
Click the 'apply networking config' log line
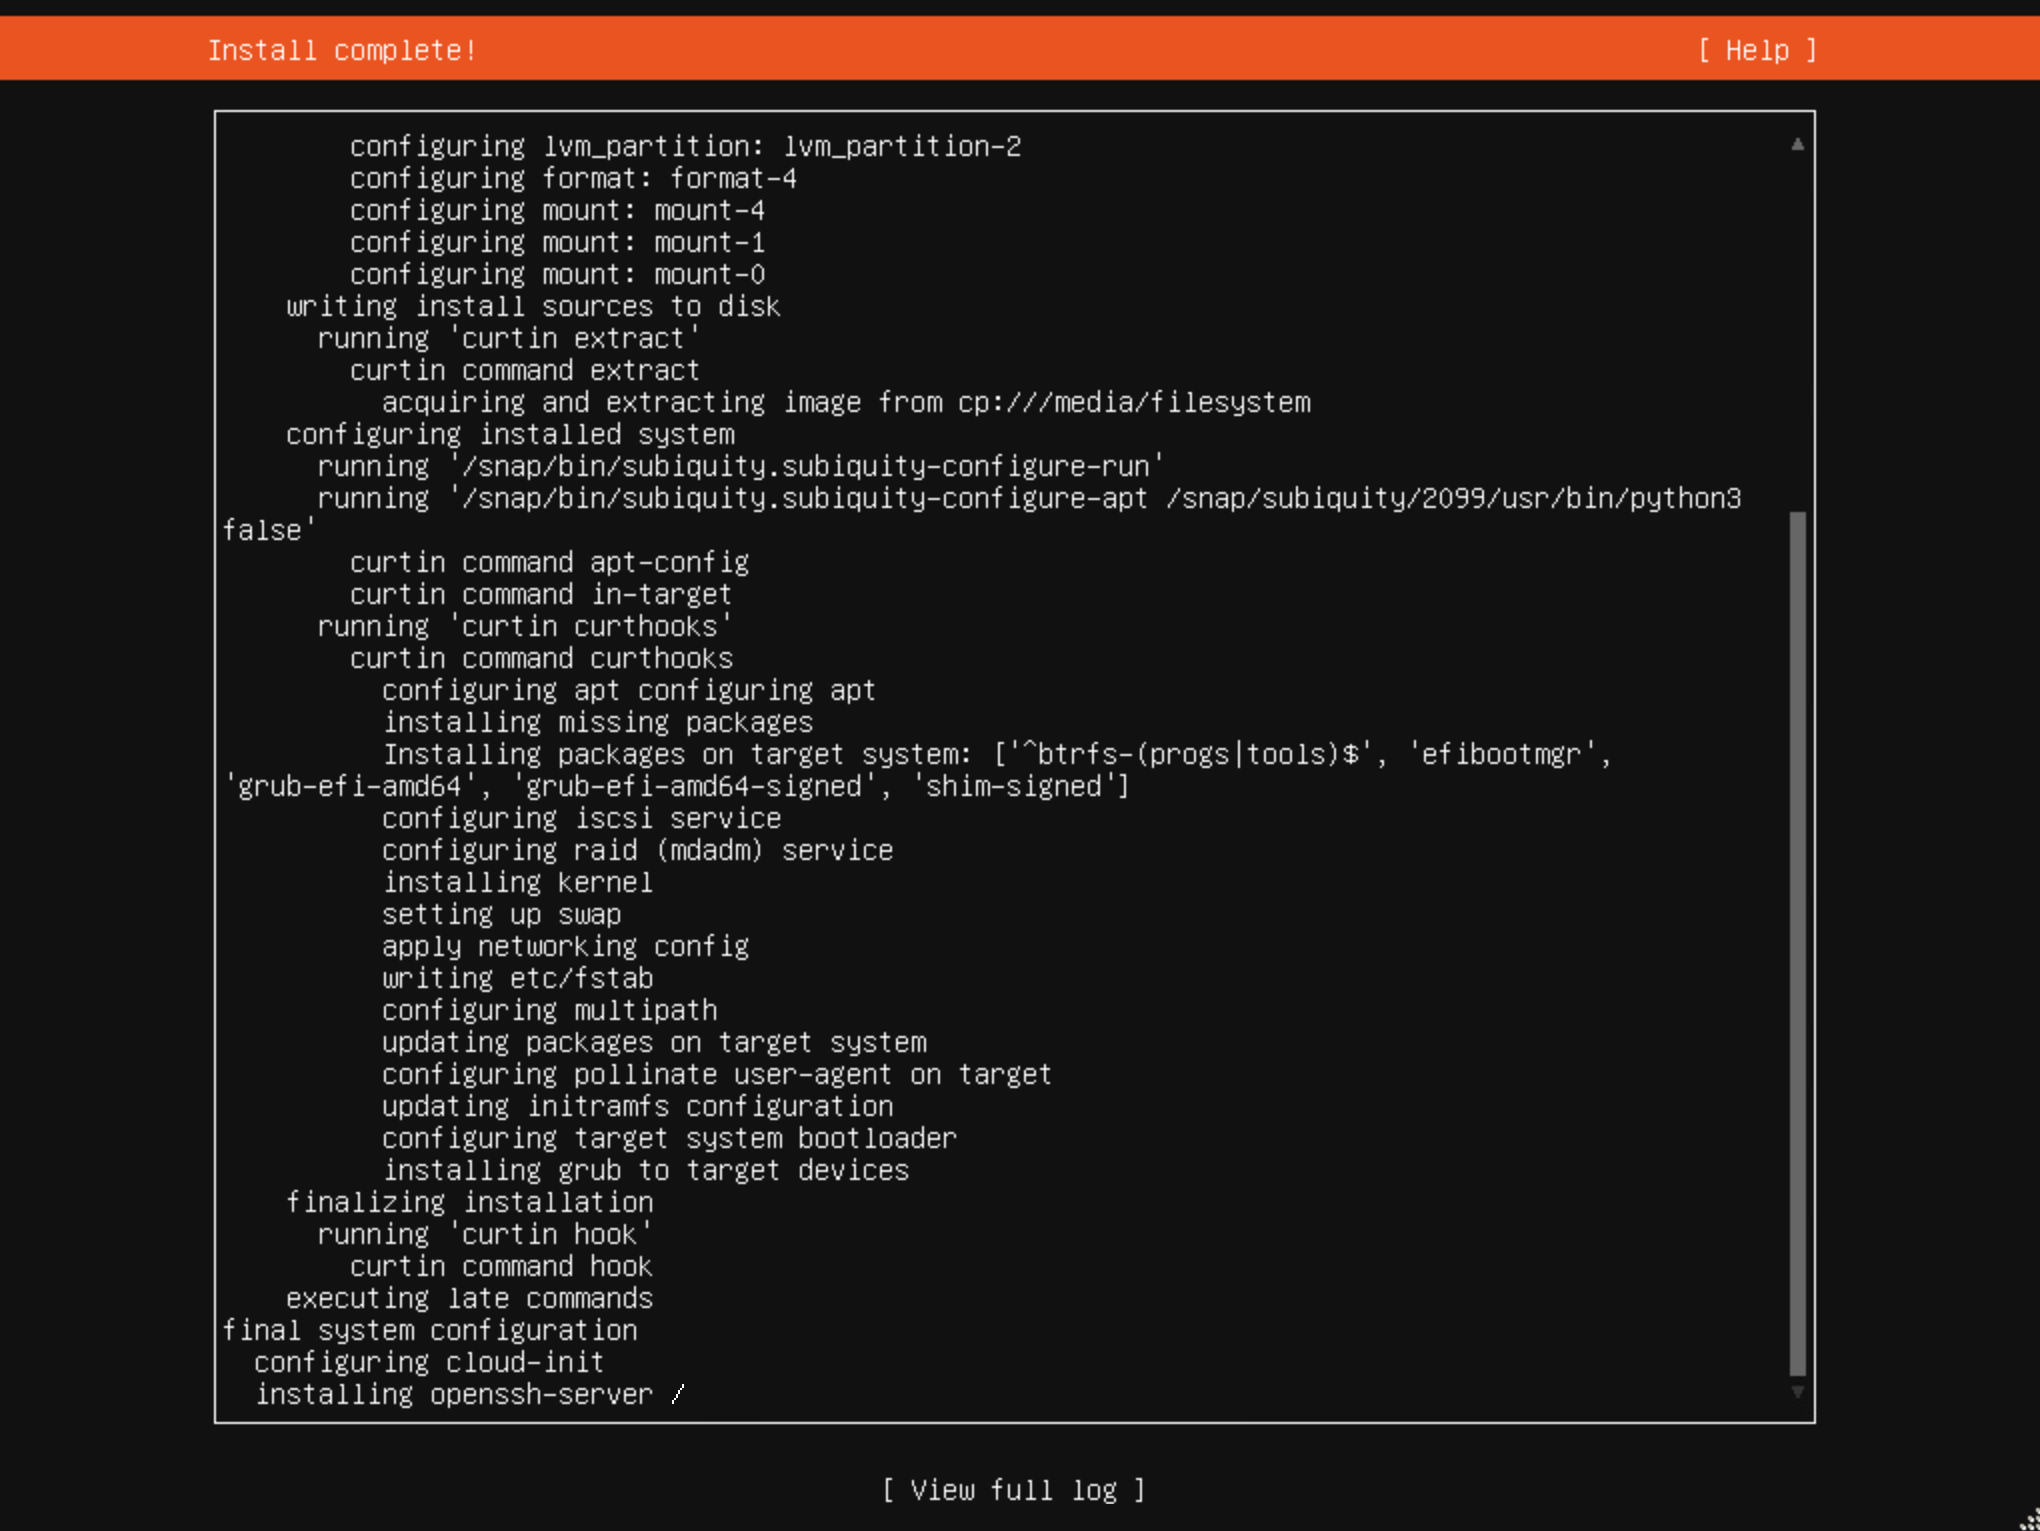(x=565, y=946)
